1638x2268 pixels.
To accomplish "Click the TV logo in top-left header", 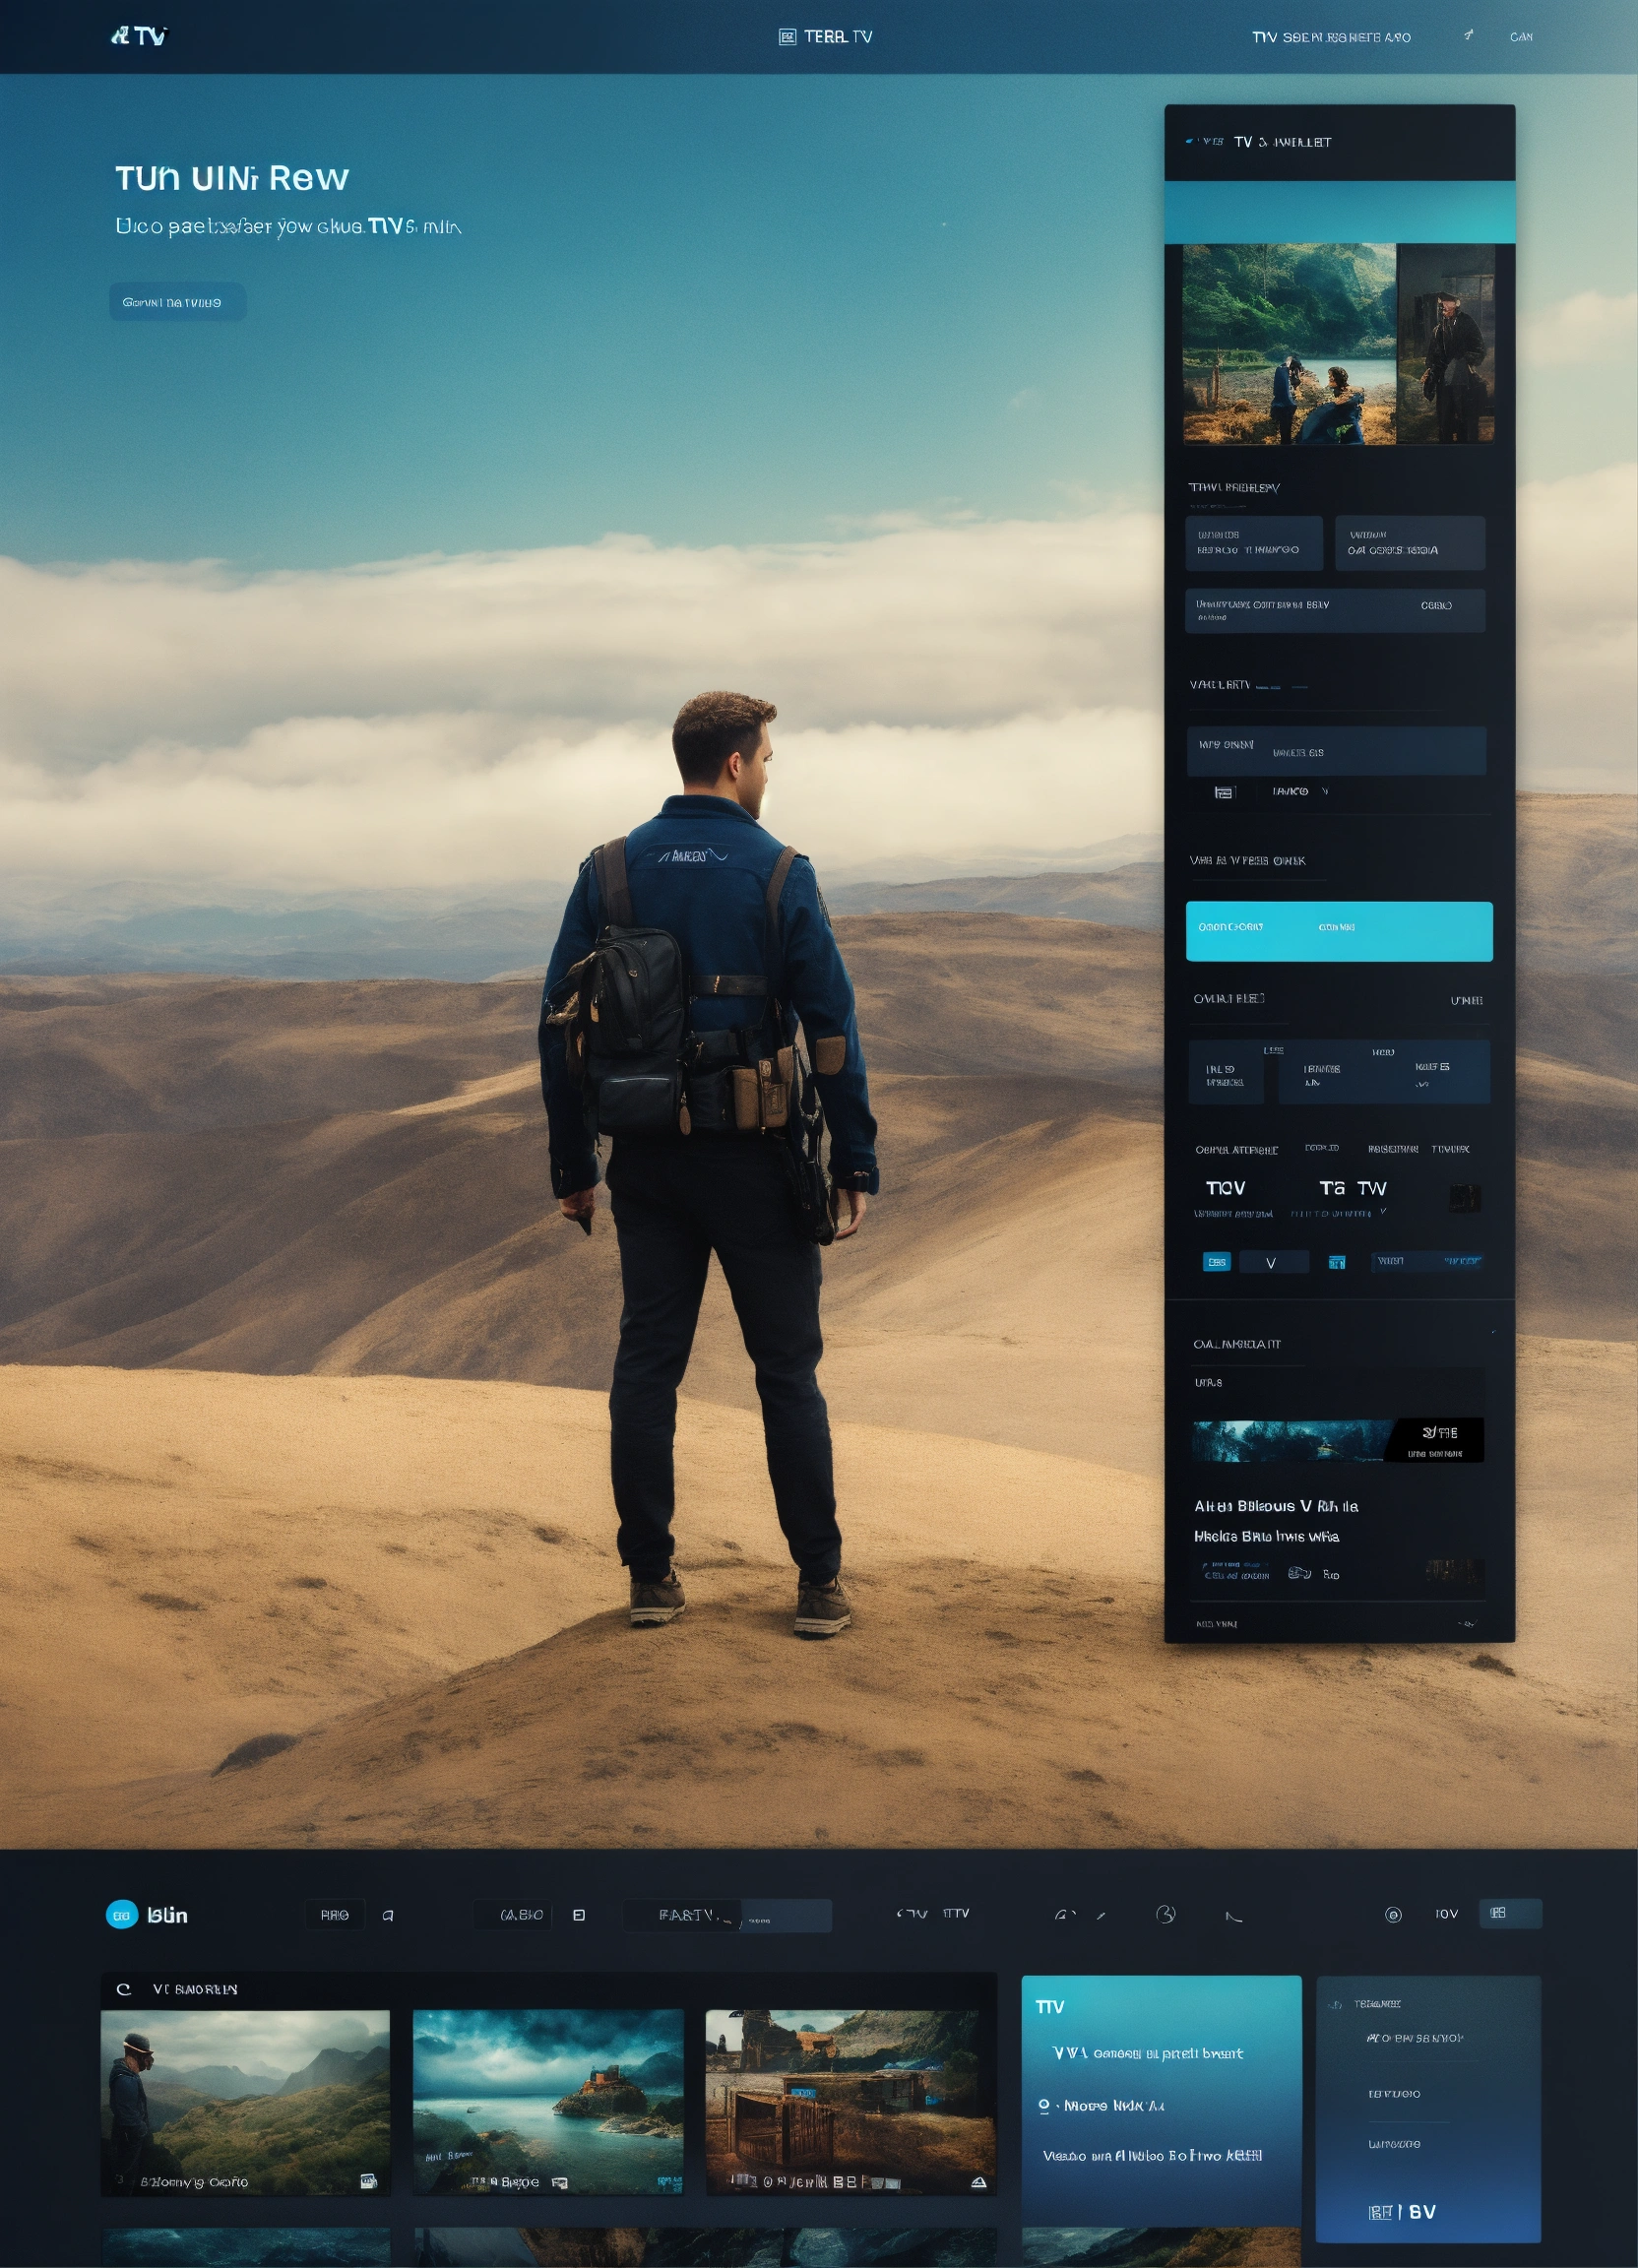I will pyautogui.click(x=139, y=36).
